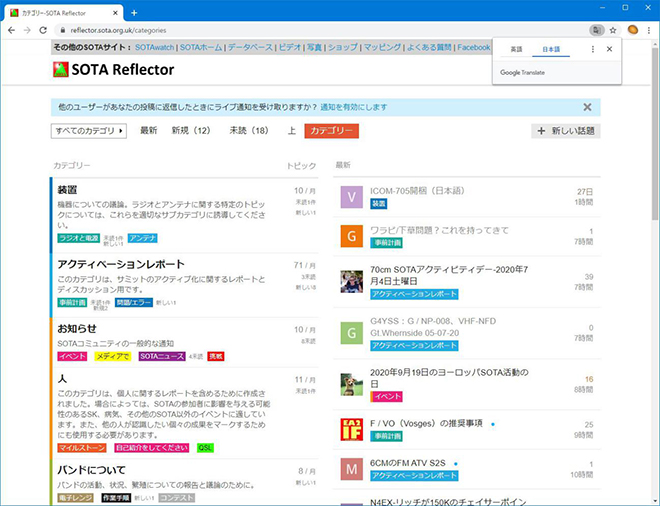This screenshot has width=660, height=506.
Task: Open the browser profile avatar
Action: coord(632,30)
